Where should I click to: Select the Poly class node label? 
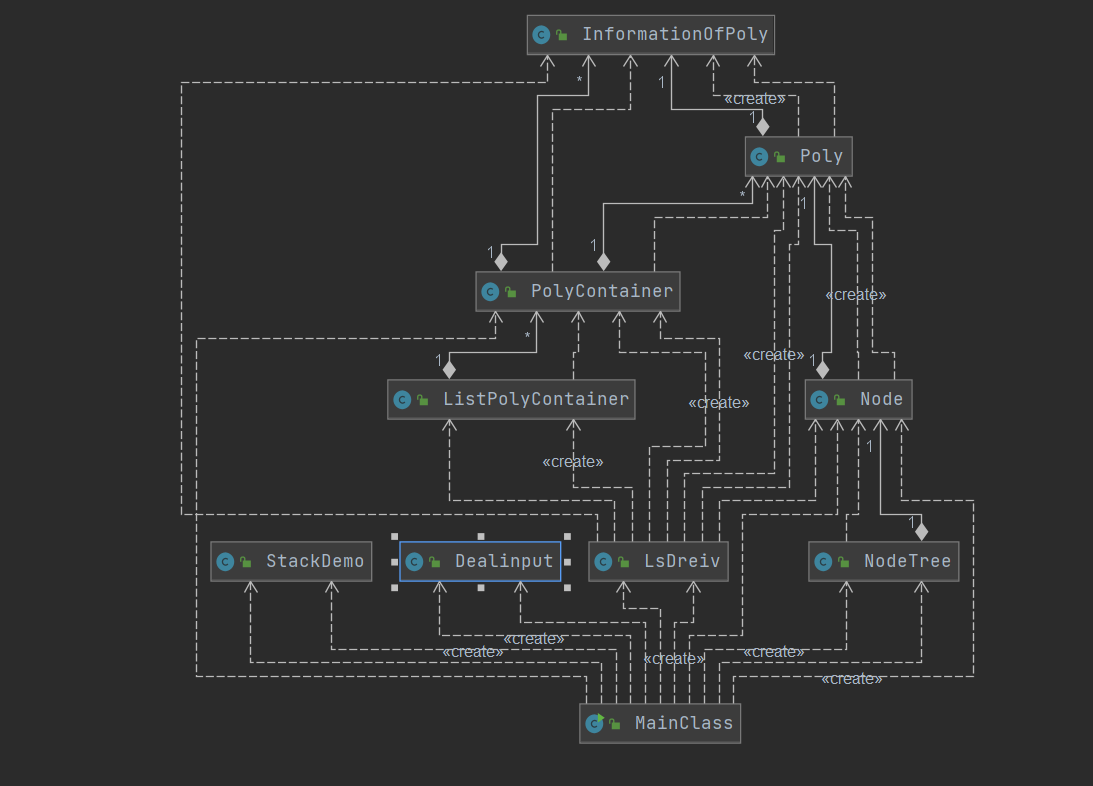tap(821, 156)
